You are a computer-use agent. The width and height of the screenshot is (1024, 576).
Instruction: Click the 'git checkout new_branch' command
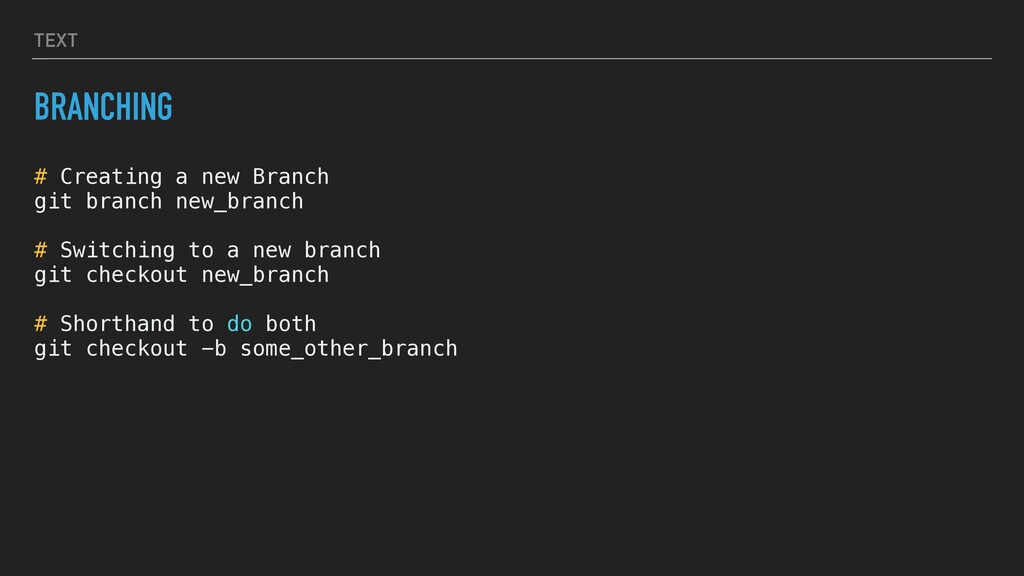(181, 274)
